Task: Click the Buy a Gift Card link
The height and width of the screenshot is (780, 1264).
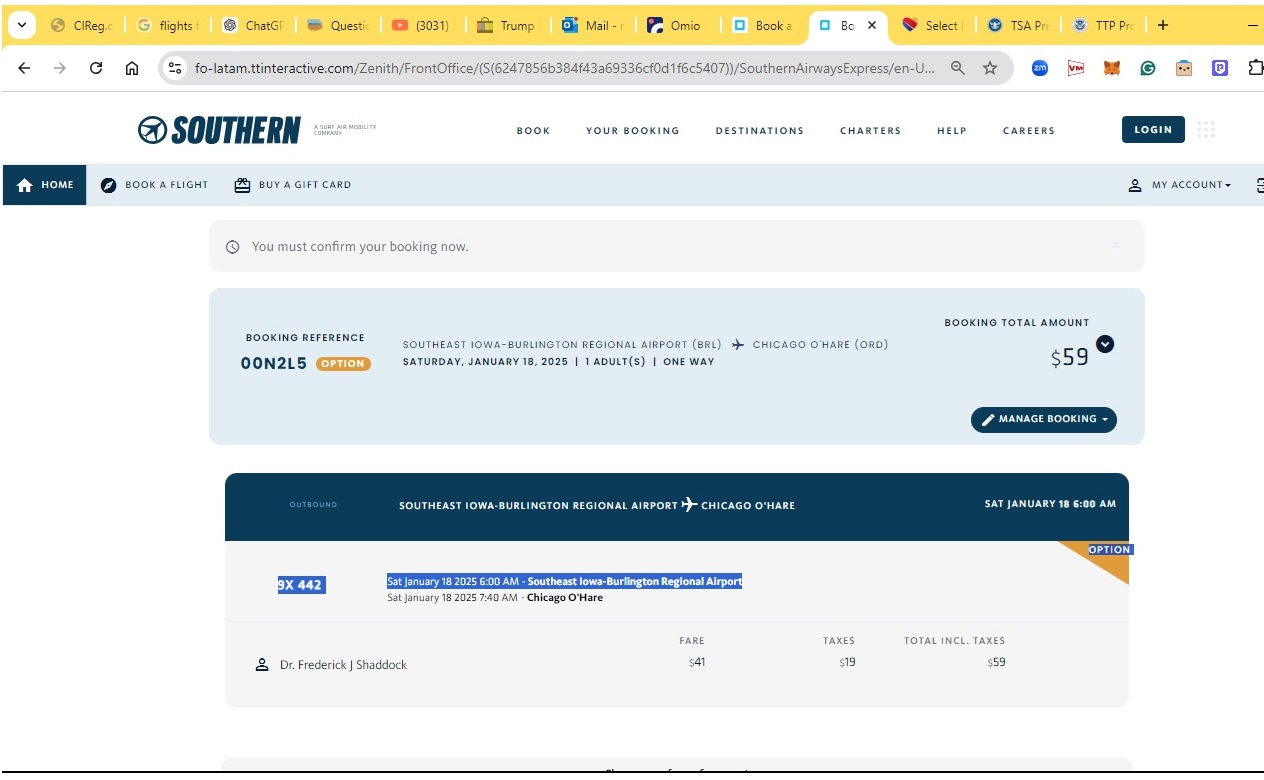Action: tap(293, 185)
